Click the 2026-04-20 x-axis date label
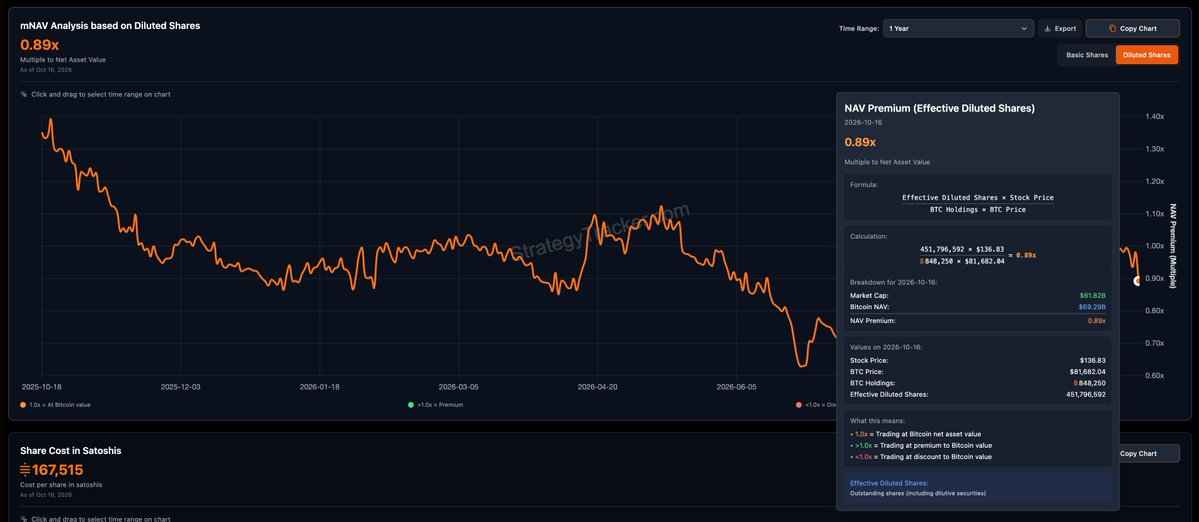 click(598, 387)
